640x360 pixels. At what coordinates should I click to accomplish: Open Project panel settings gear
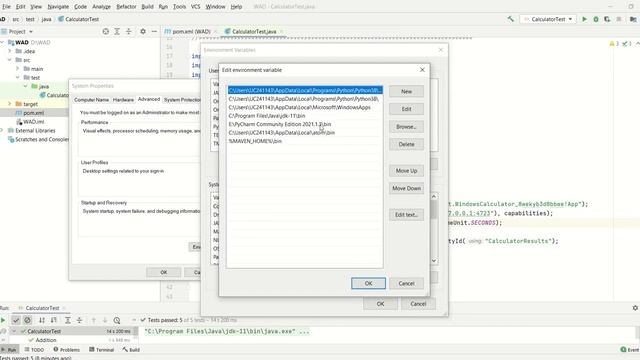coord(143,31)
